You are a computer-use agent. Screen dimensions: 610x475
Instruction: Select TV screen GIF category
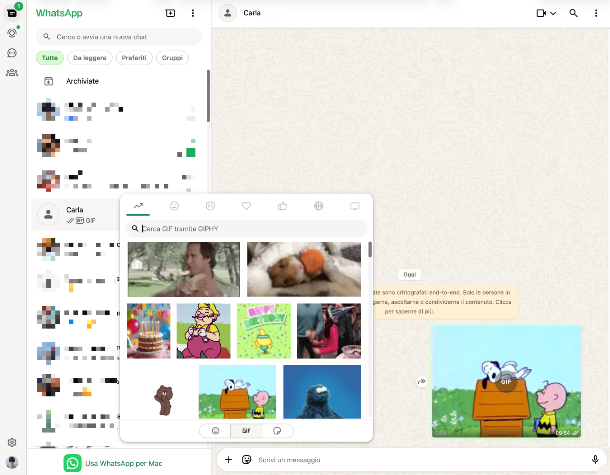[x=354, y=206]
